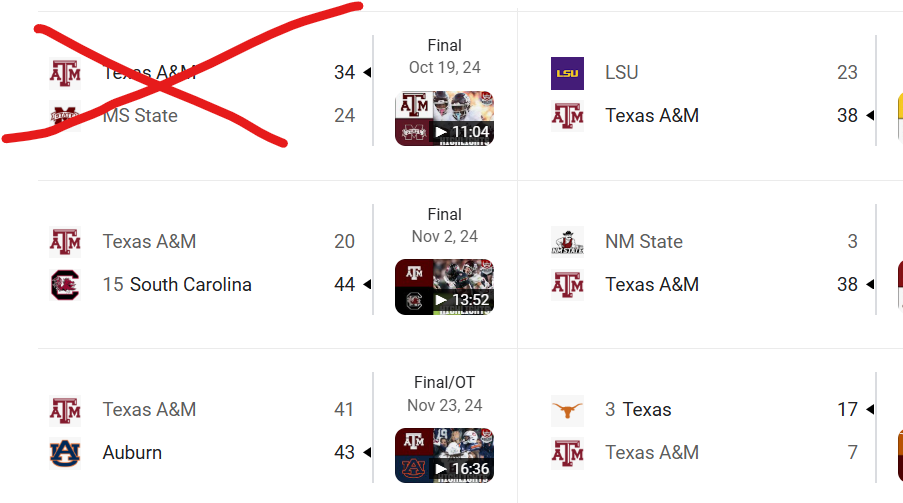Open the 3 Texas team link
Image resolution: width=903 pixels, height=503 pixels.
tap(638, 410)
